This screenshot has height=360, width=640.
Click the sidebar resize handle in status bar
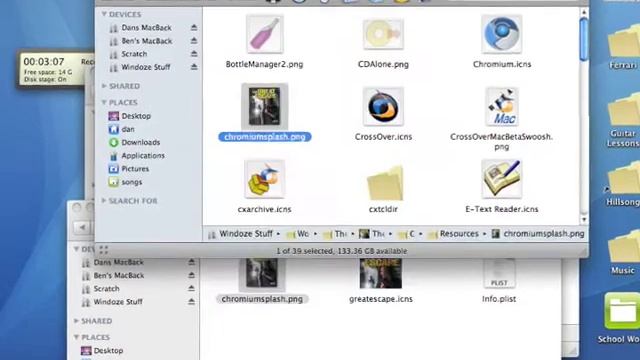[104, 249]
